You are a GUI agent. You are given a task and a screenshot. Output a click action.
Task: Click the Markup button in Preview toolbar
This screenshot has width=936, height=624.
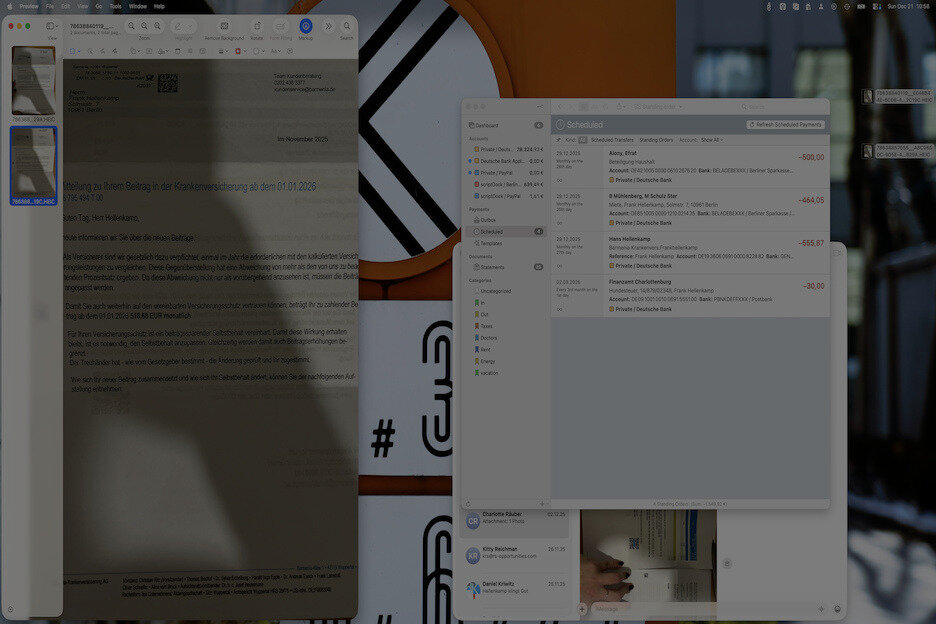[x=306, y=26]
